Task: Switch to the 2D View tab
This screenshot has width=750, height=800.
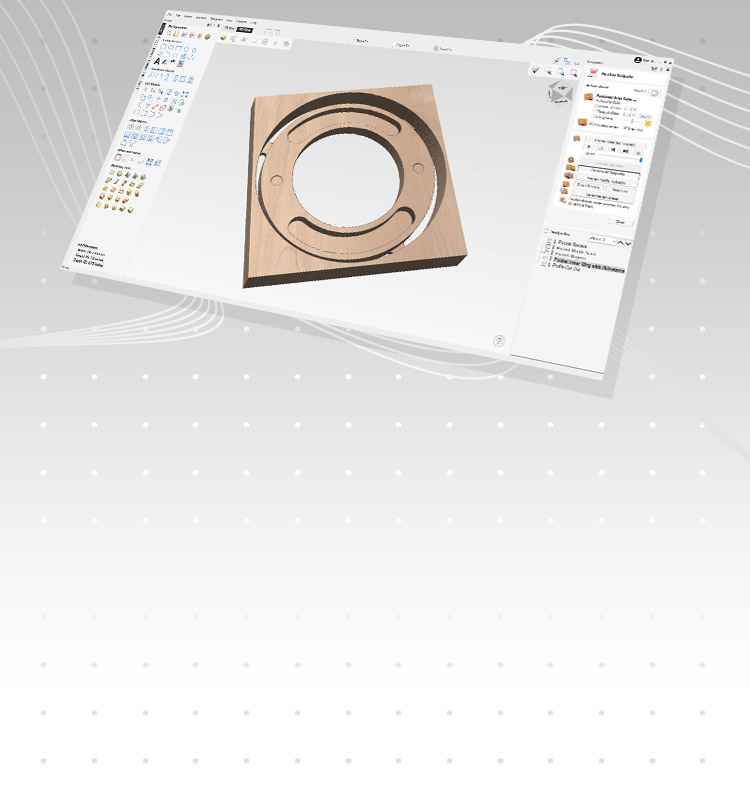Action: 229,28
